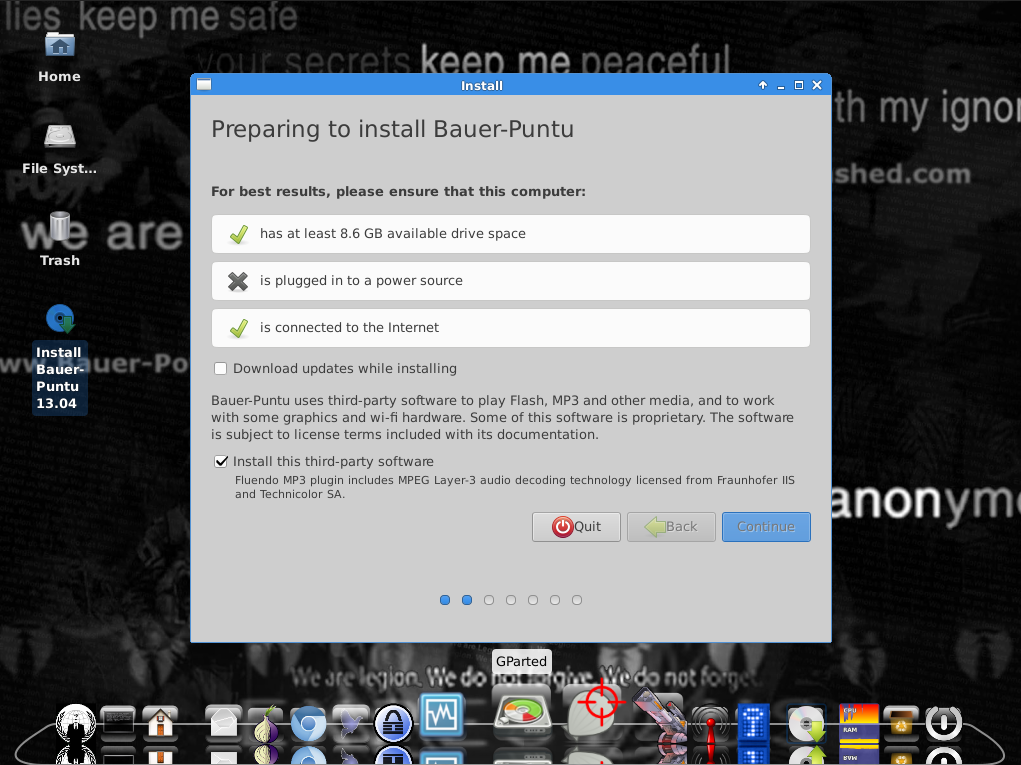The image size is (1021, 765).
Task: Click the first installer progress dot
Action: pyautogui.click(x=445, y=600)
